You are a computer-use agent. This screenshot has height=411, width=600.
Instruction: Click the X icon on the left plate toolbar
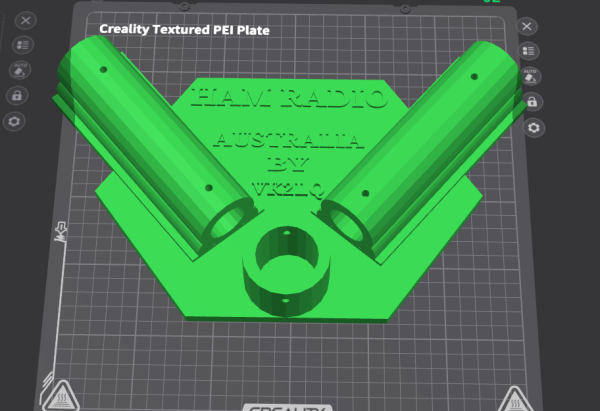point(26,20)
